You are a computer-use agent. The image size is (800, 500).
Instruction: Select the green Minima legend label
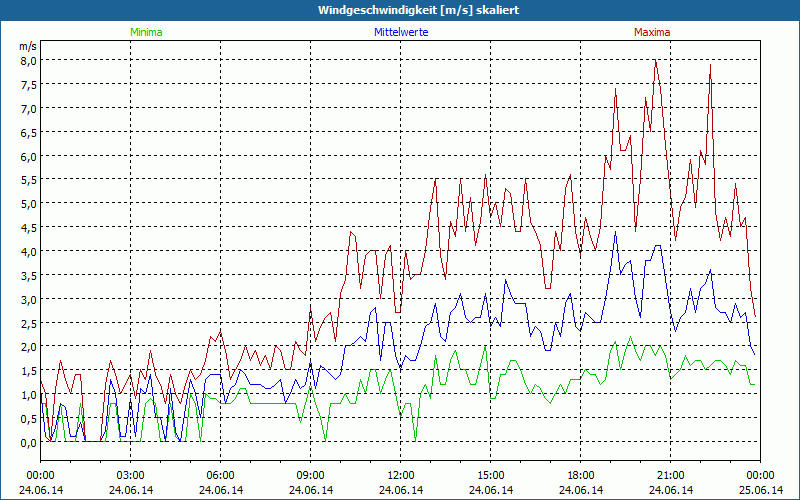coord(146,32)
